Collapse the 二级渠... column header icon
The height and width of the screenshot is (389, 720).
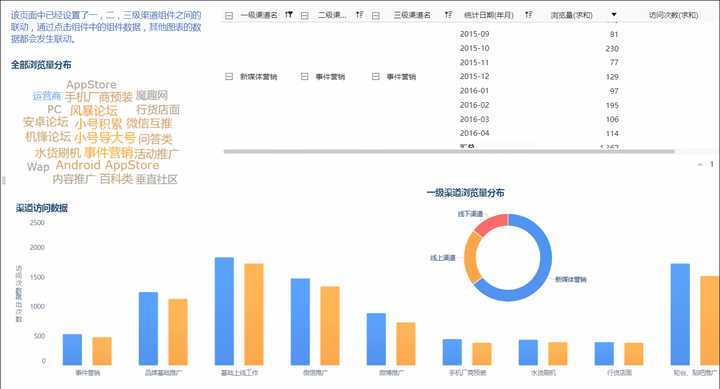coord(304,16)
